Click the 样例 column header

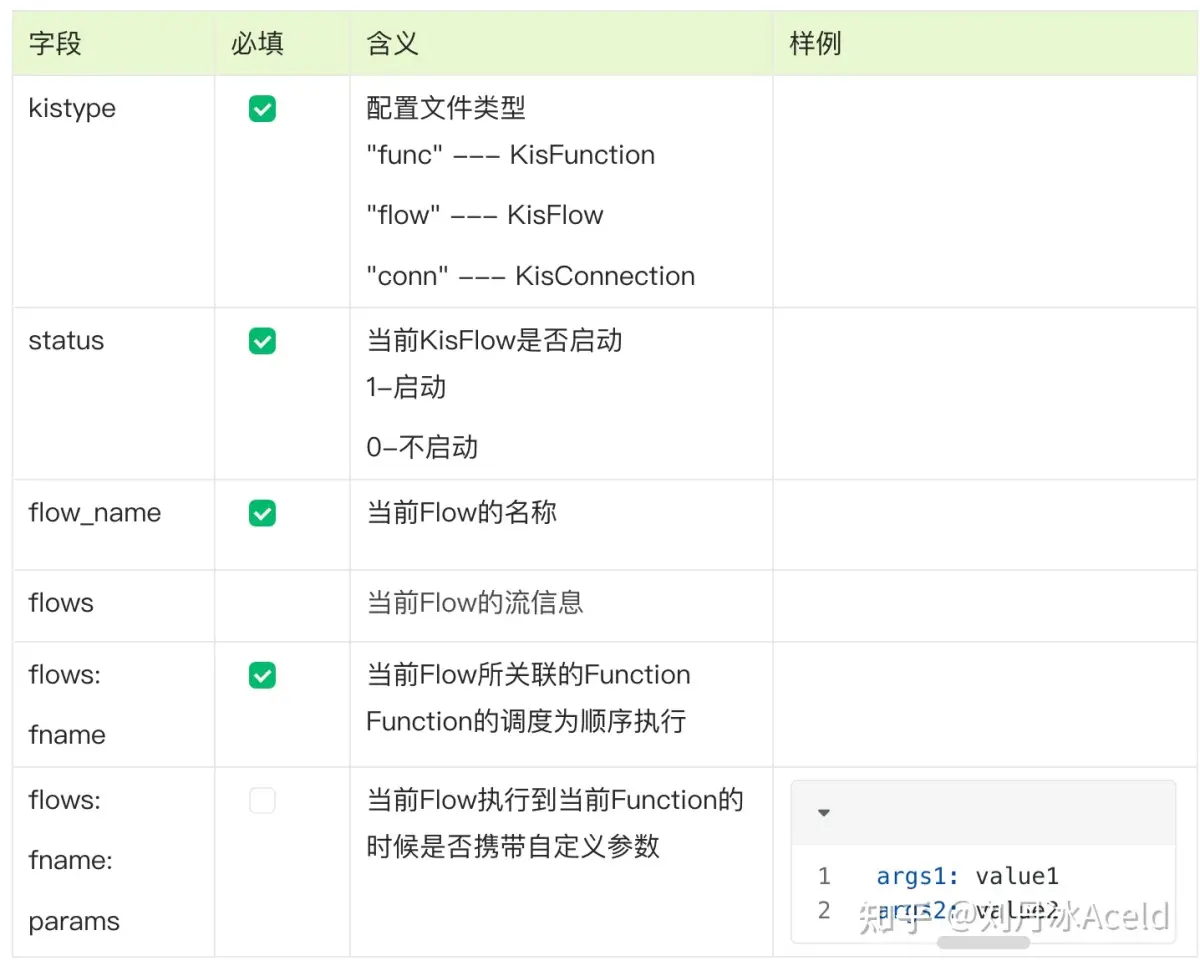(815, 44)
